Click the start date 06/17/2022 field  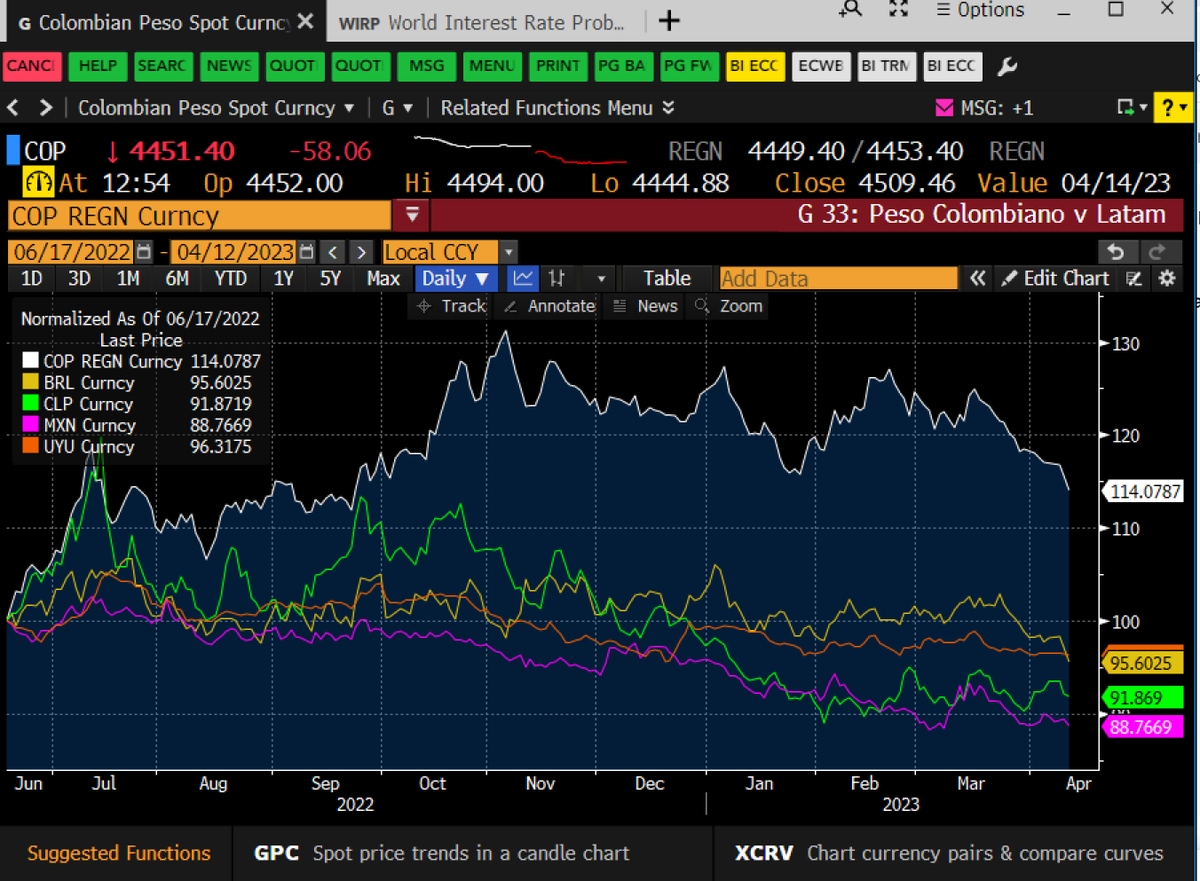click(71, 252)
